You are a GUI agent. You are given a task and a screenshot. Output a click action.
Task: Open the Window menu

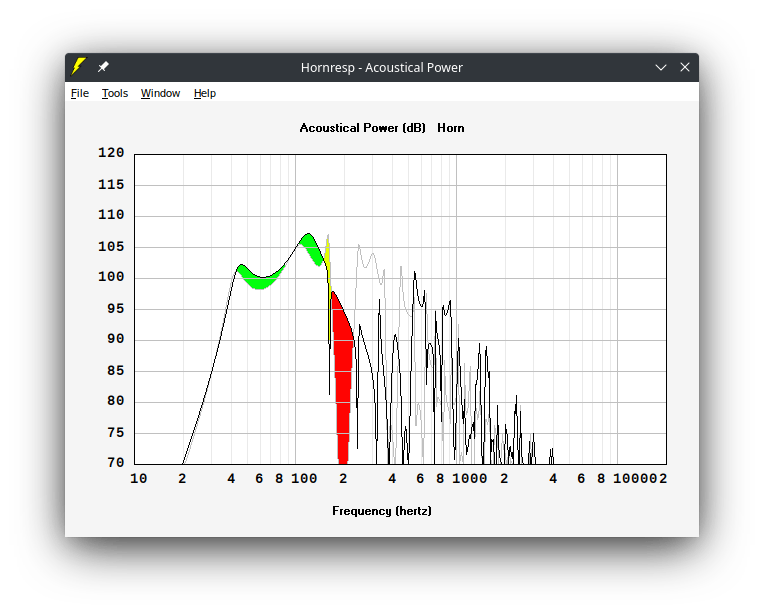tap(160, 93)
